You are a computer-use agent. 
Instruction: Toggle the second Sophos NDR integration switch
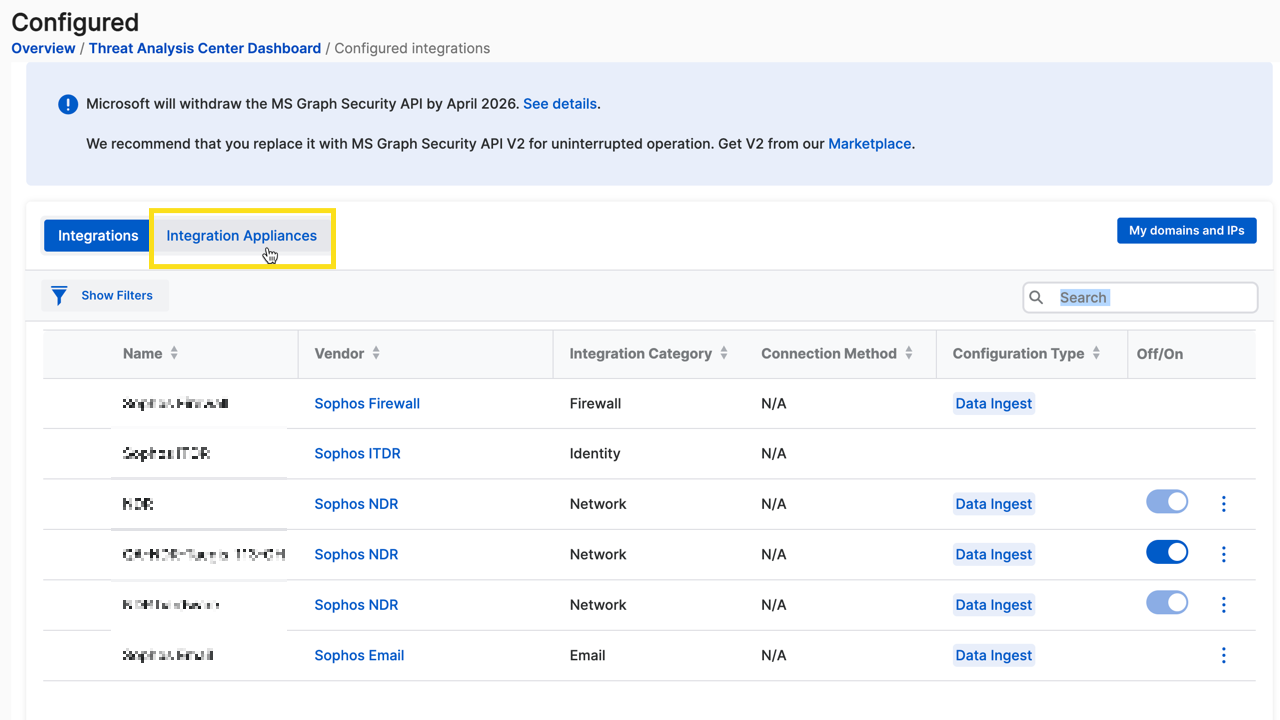click(1167, 552)
